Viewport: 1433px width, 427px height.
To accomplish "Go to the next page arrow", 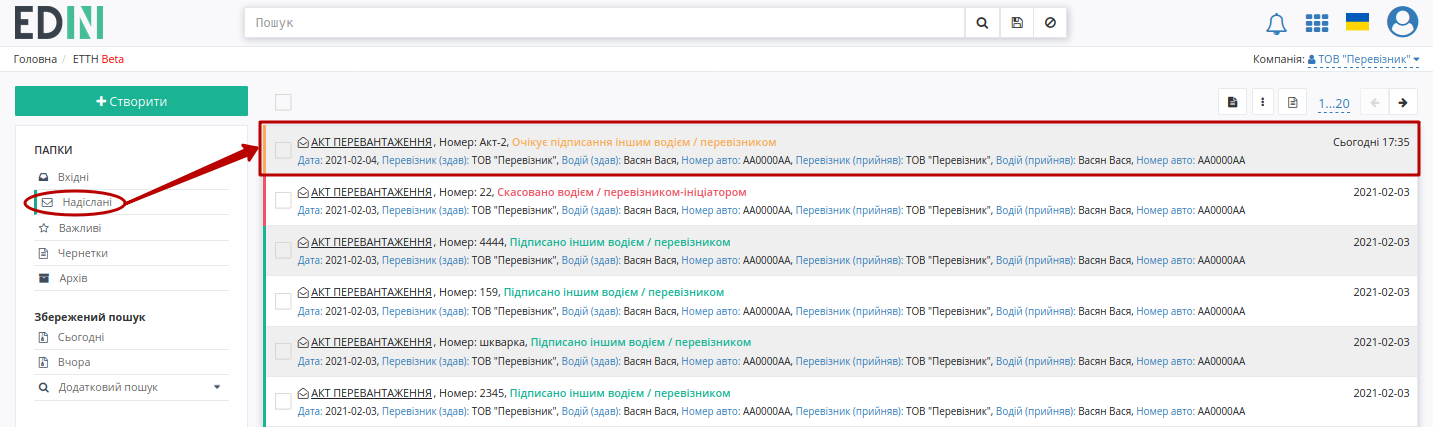I will tap(1403, 102).
